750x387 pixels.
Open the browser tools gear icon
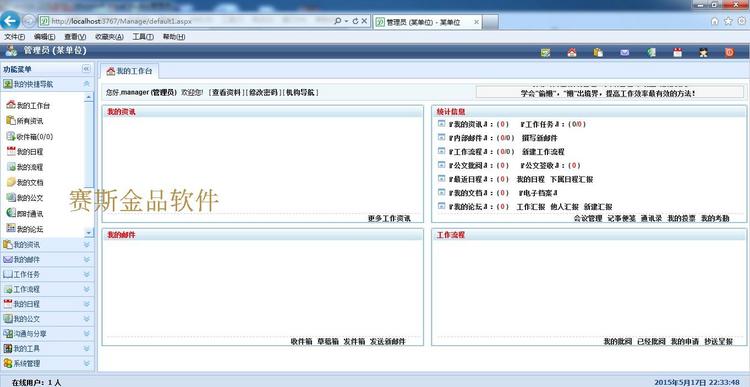pyautogui.click(x=741, y=21)
